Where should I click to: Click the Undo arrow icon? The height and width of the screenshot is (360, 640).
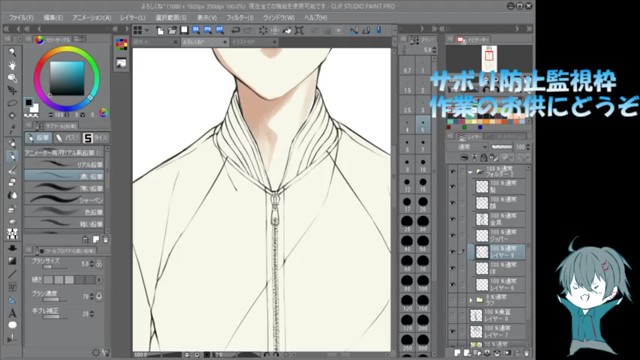(x=236, y=30)
